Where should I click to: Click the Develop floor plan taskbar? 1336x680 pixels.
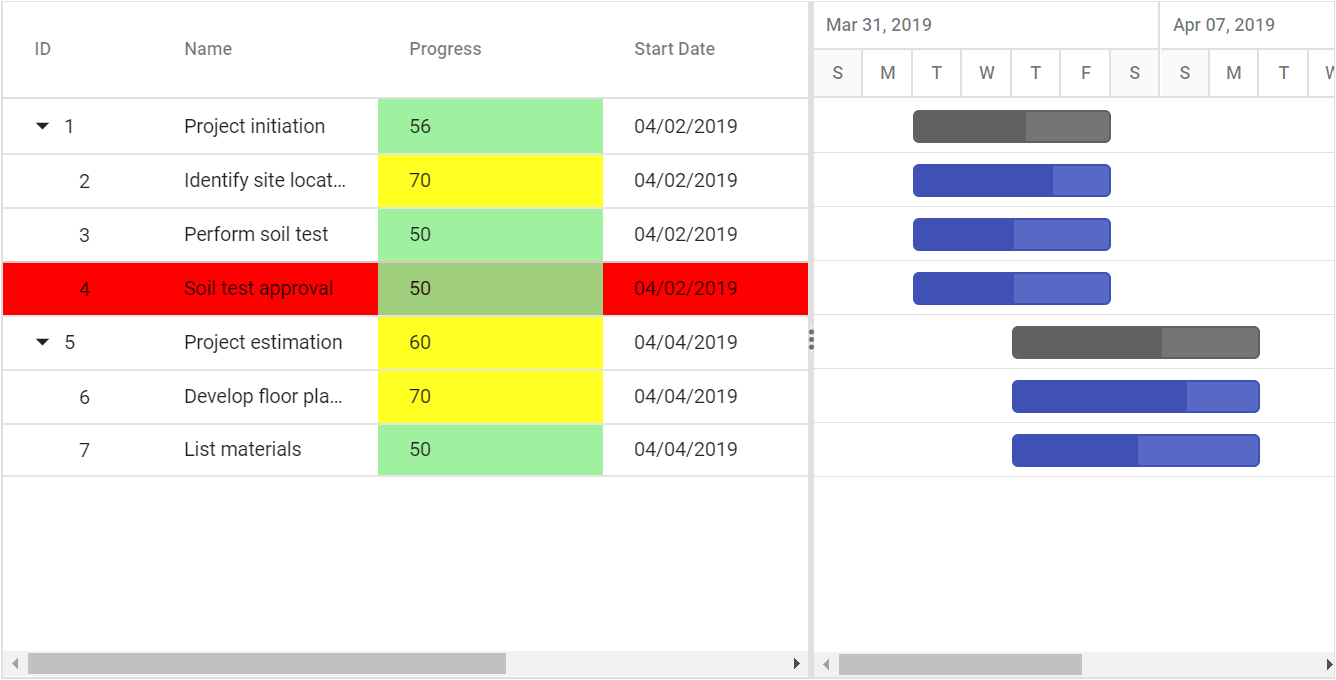(1135, 396)
